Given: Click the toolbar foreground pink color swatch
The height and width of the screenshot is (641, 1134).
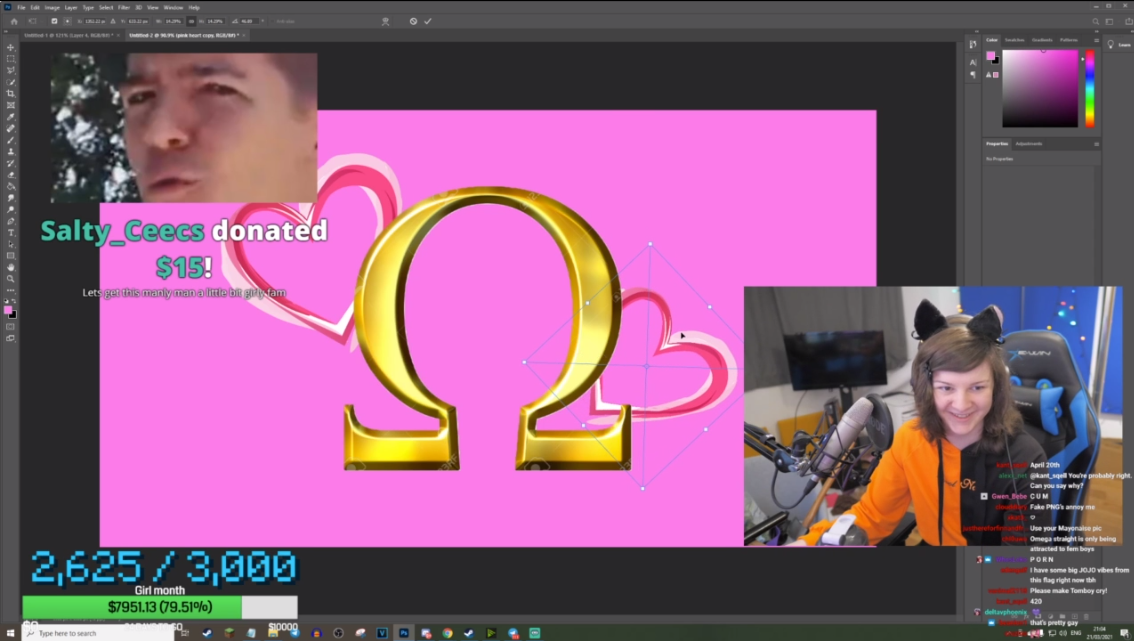Looking at the screenshot, I should pyautogui.click(x=8, y=310).
